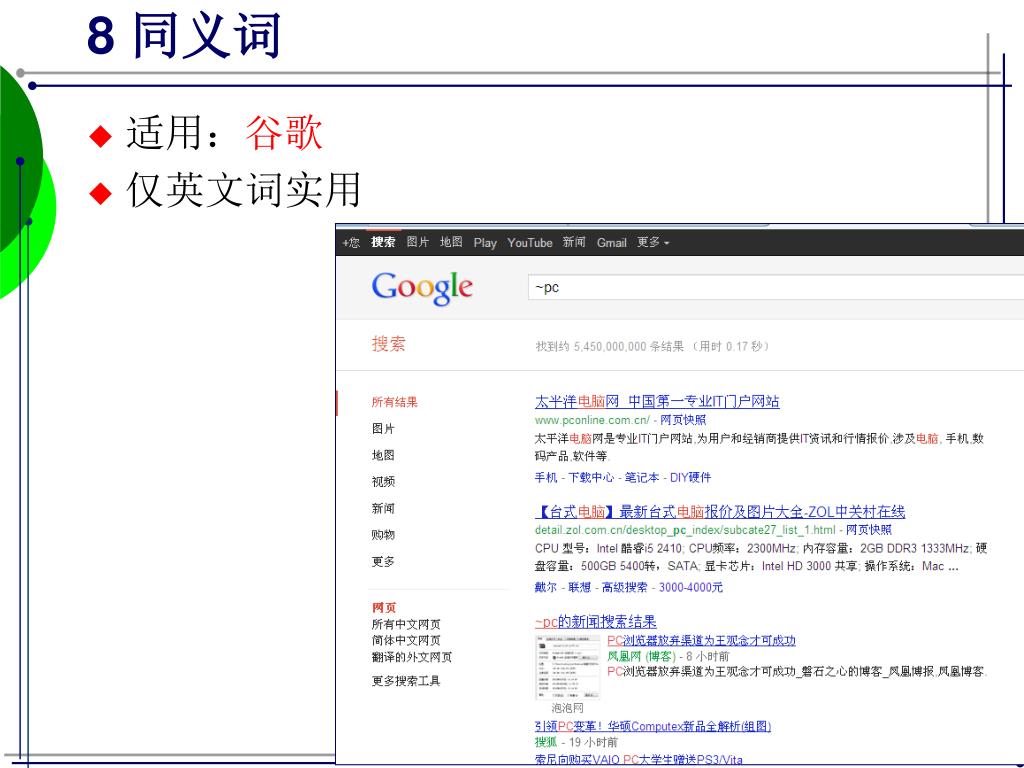Open 新闻 in the black top bar
Viewport: 1024px width, 768px height.
pyautogui.click(x=574, y=242)
